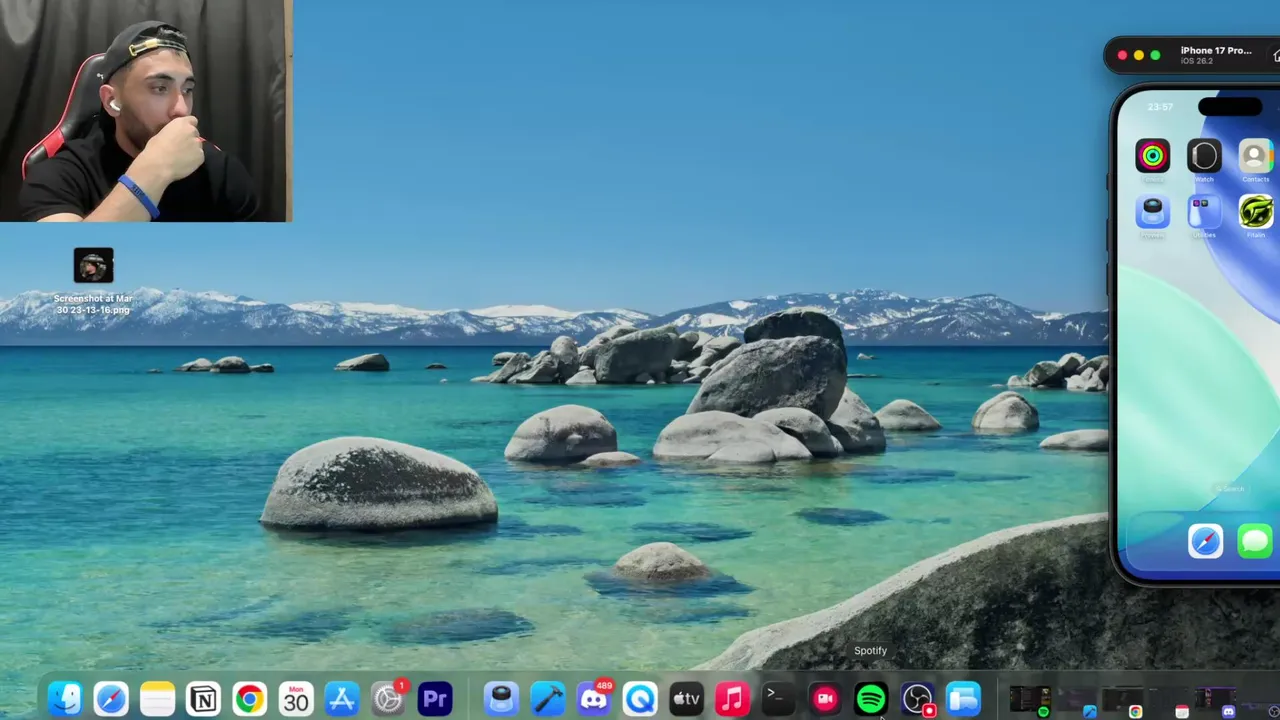Launch Adobe Premiere Pro from the Dock
This screenshot has height=720, width=1280.
tap(434, 699)
